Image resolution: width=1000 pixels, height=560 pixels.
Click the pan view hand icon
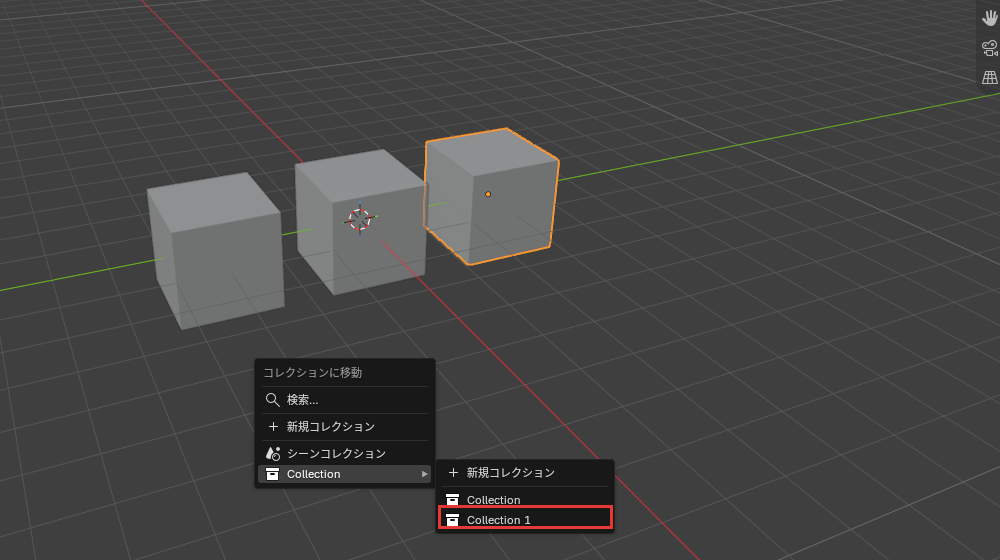[990, 18]
